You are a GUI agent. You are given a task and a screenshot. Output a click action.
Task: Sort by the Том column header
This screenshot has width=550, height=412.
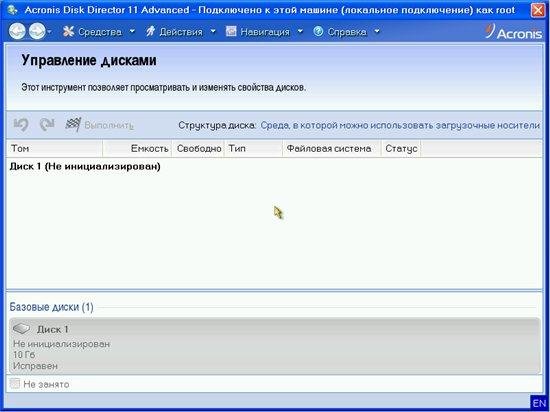[x=54, y=148]
